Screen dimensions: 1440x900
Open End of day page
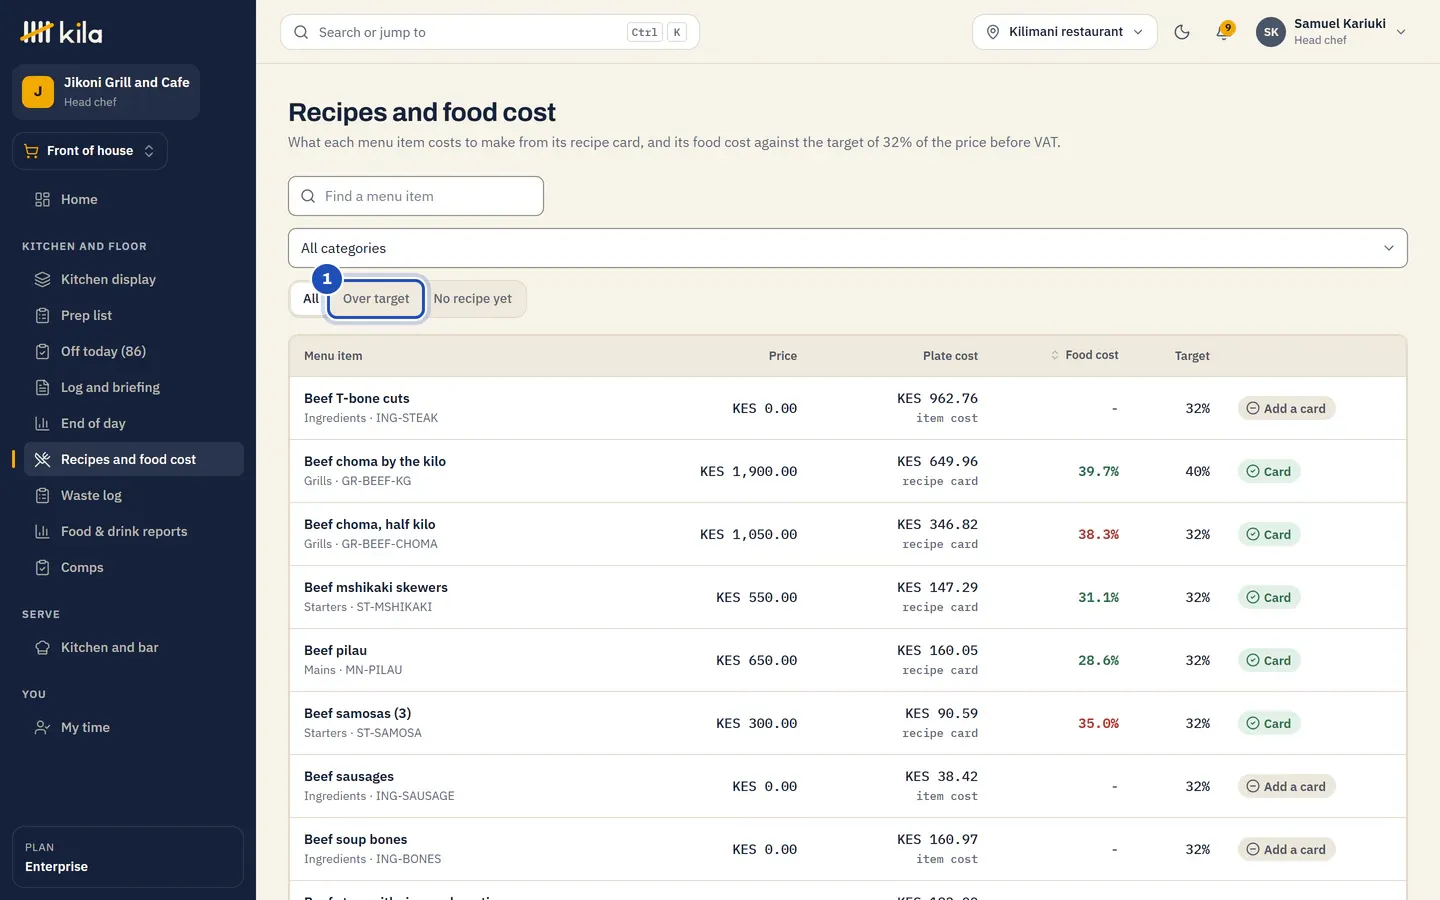[x=134, y=423]
